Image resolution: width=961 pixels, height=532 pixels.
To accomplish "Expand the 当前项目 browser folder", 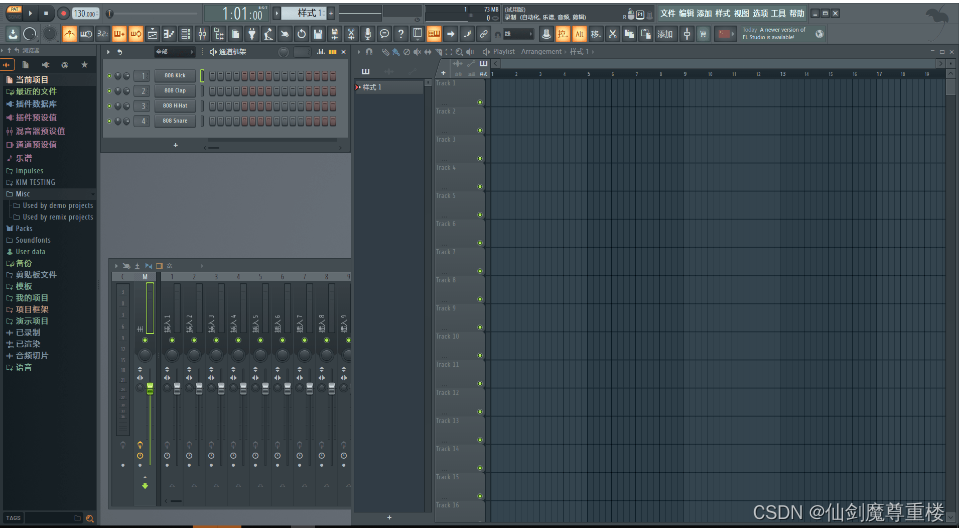I will [x=32, y=80].
